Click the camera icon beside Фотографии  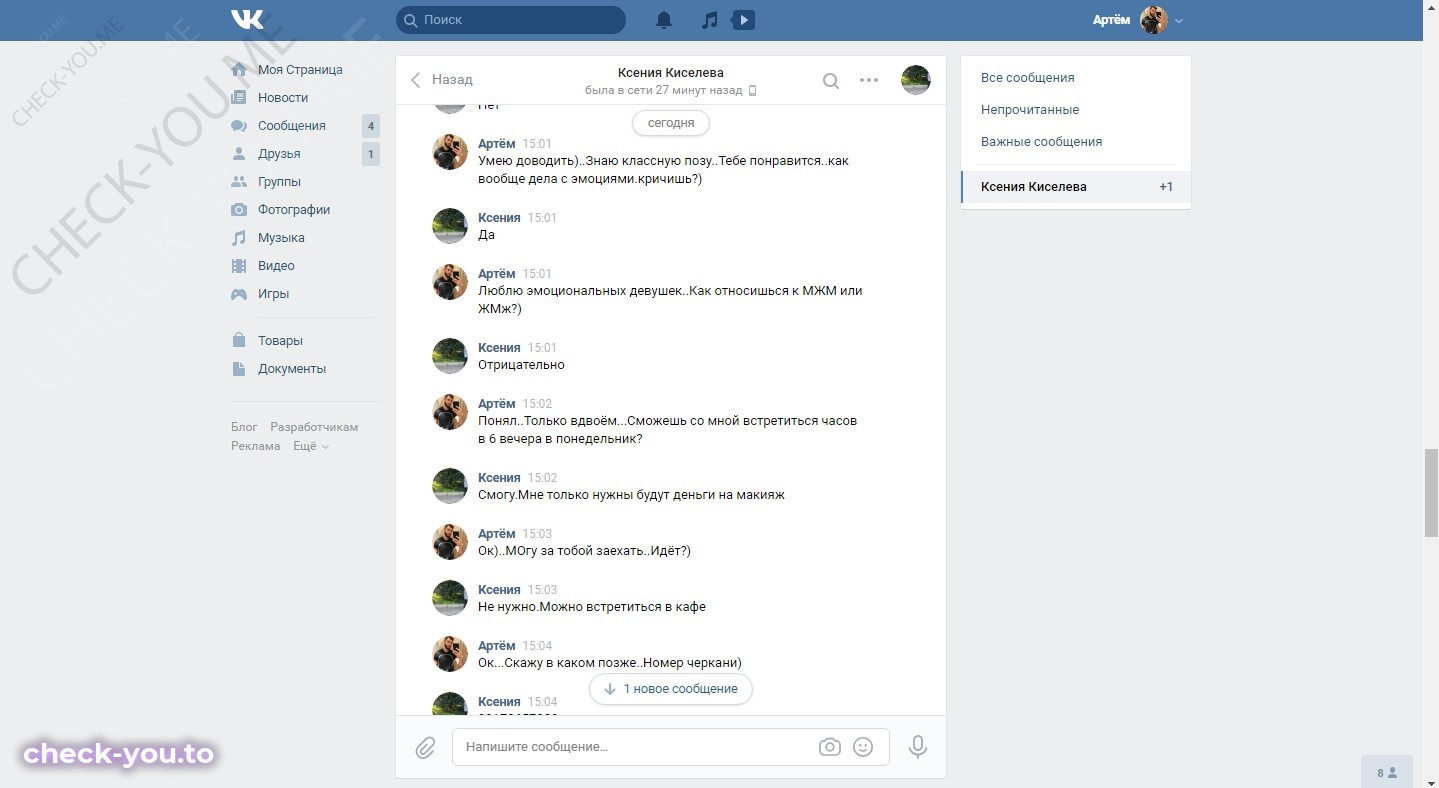click(239, 210)
